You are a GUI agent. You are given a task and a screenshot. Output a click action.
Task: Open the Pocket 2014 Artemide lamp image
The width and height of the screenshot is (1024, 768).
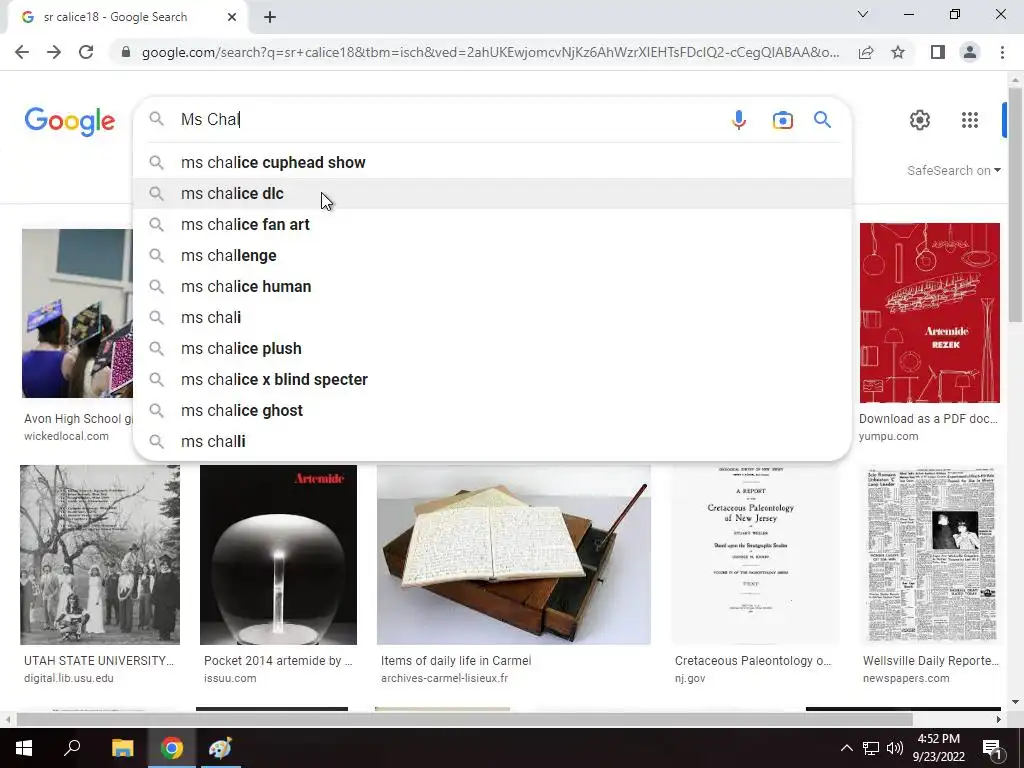278,555
